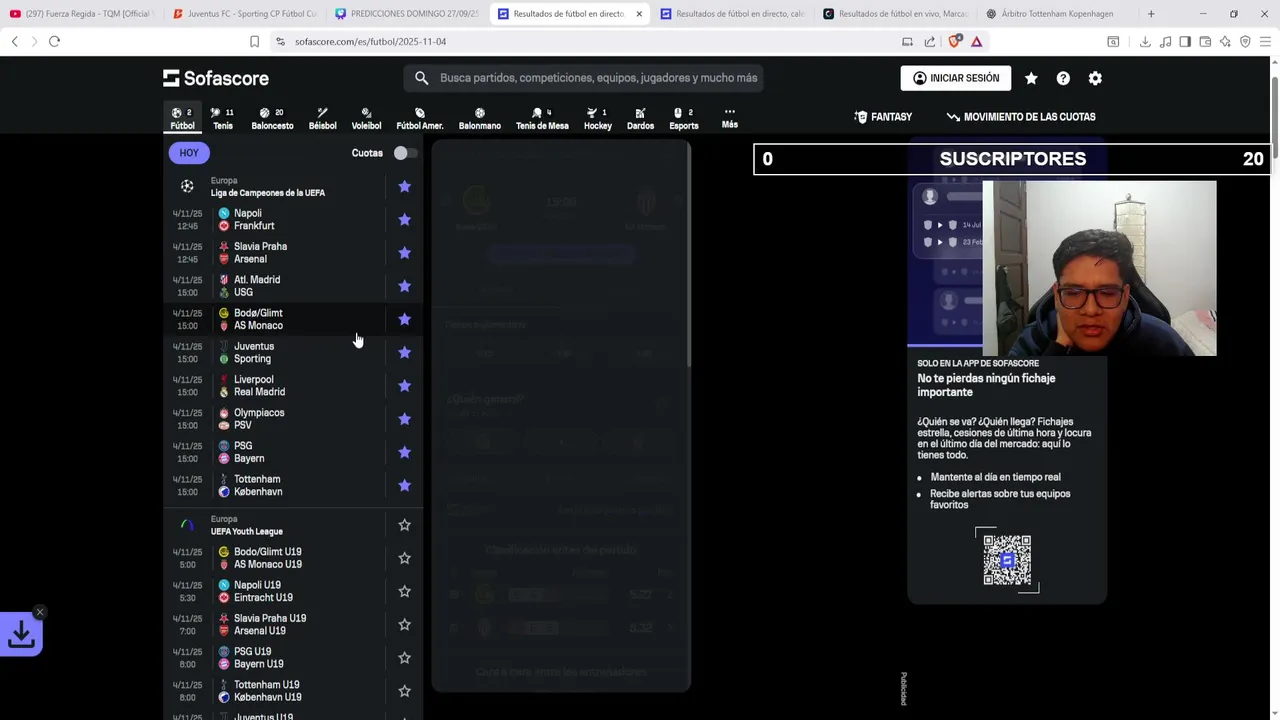Screen dimensions: 1280x720
Task: Reload the page
Action: point(54,41)
